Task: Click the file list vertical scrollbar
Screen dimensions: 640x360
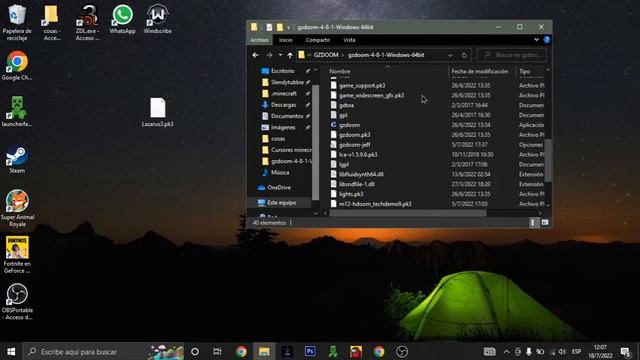Action: coord(548,160)
